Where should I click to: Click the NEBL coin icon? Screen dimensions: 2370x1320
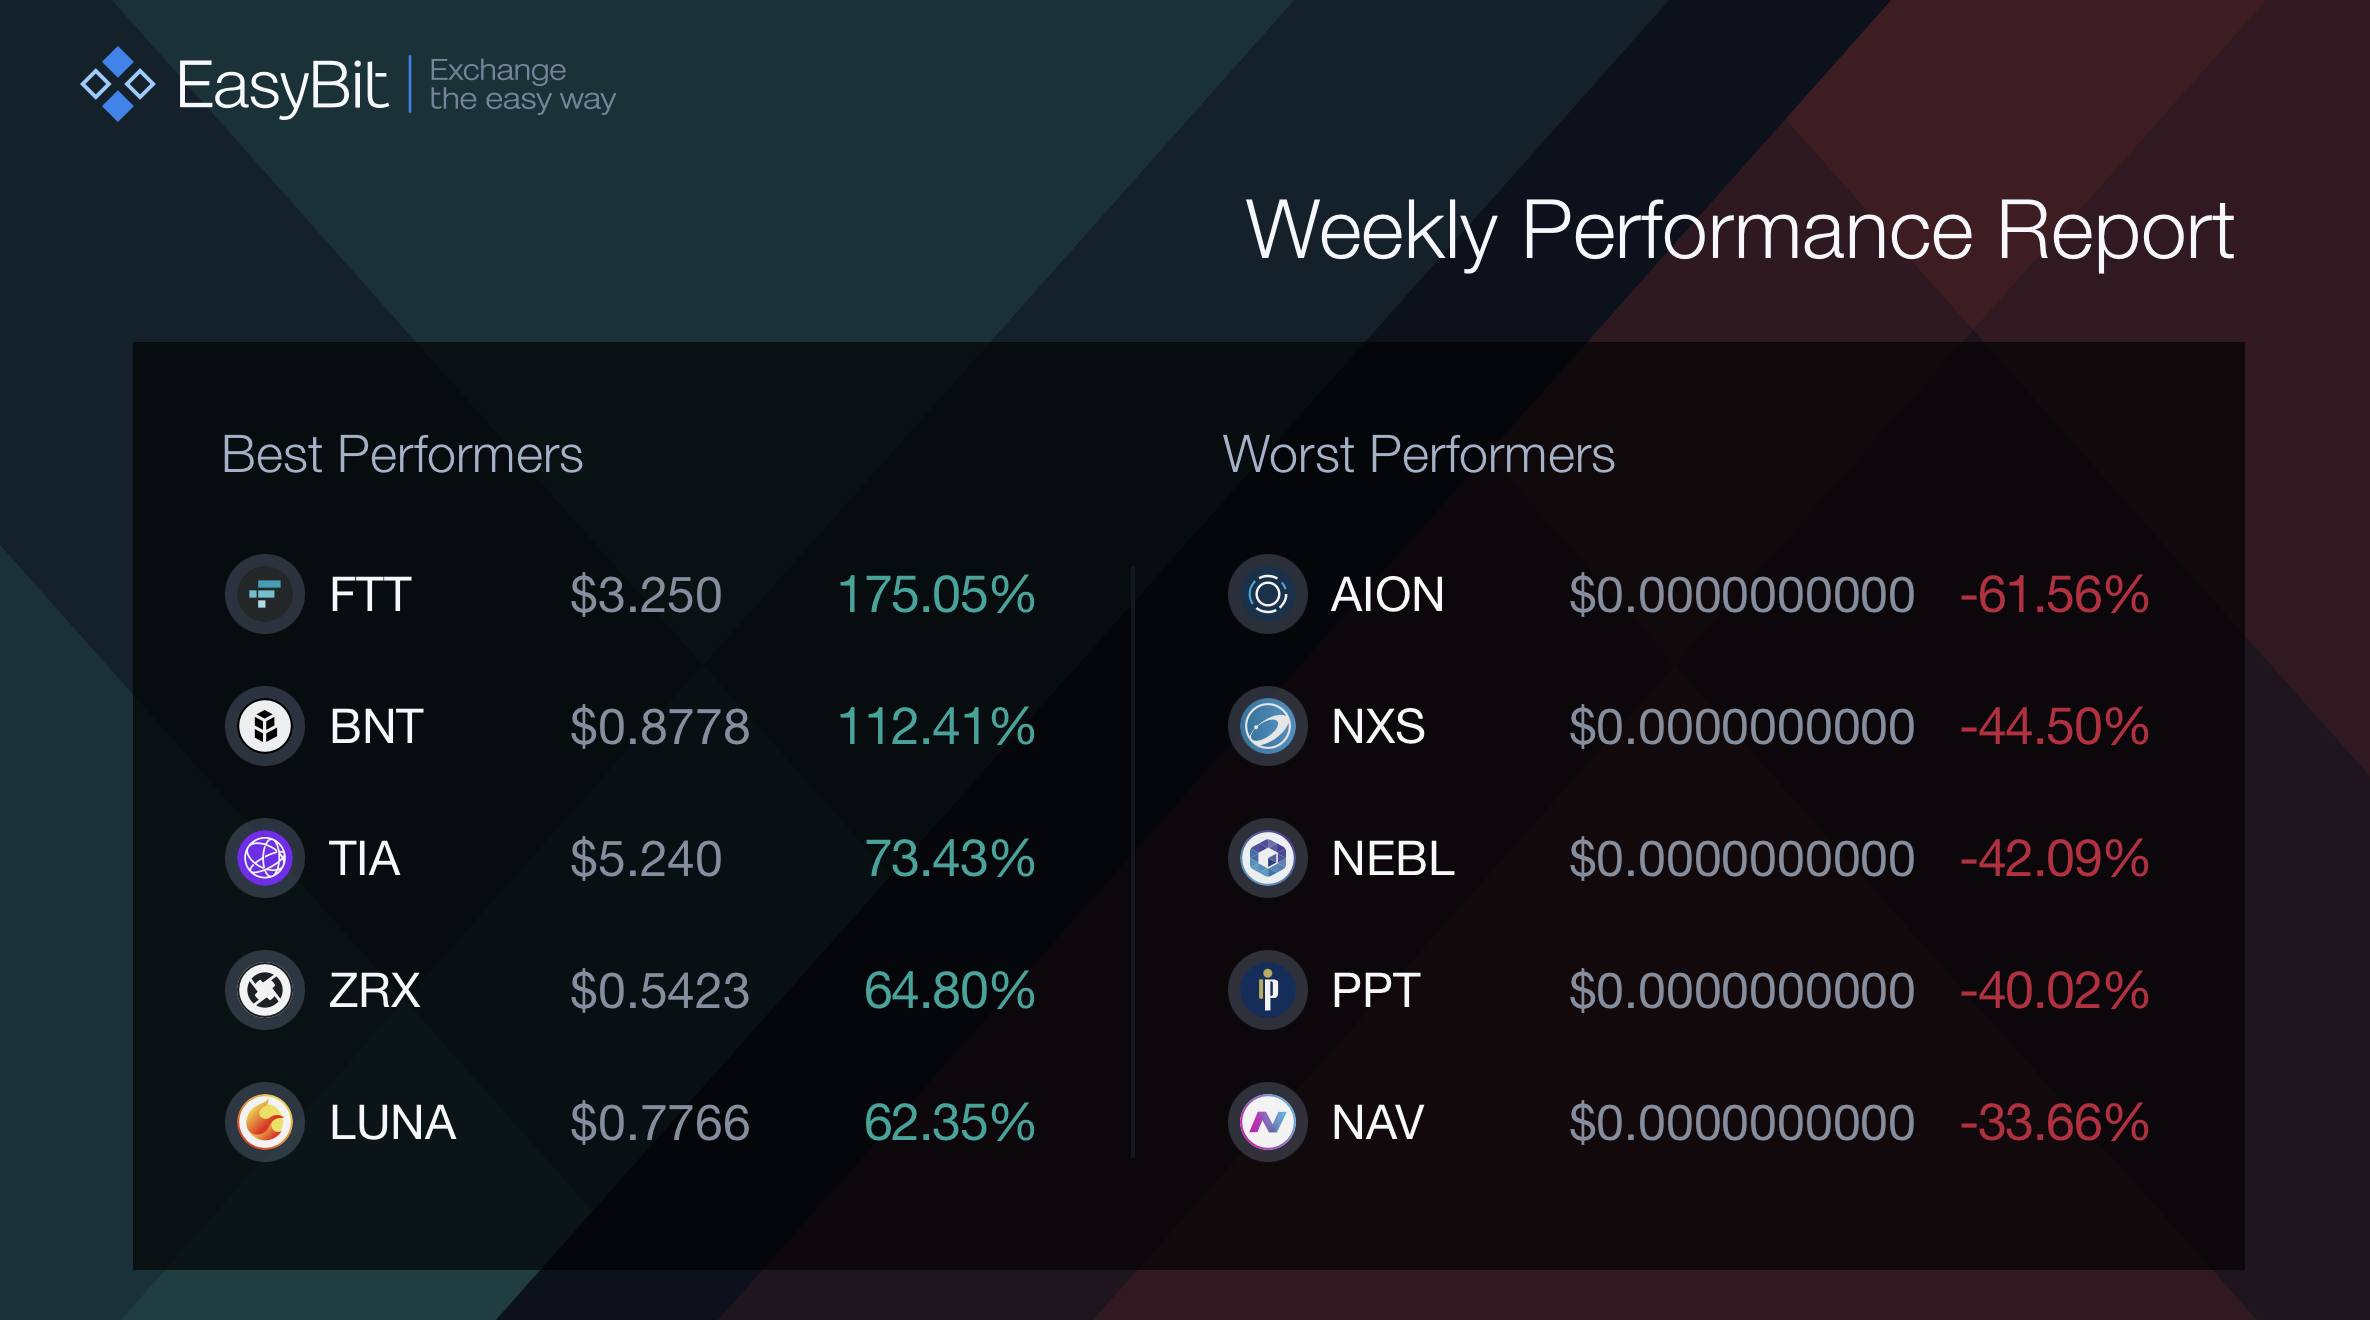click(1268, 858)
